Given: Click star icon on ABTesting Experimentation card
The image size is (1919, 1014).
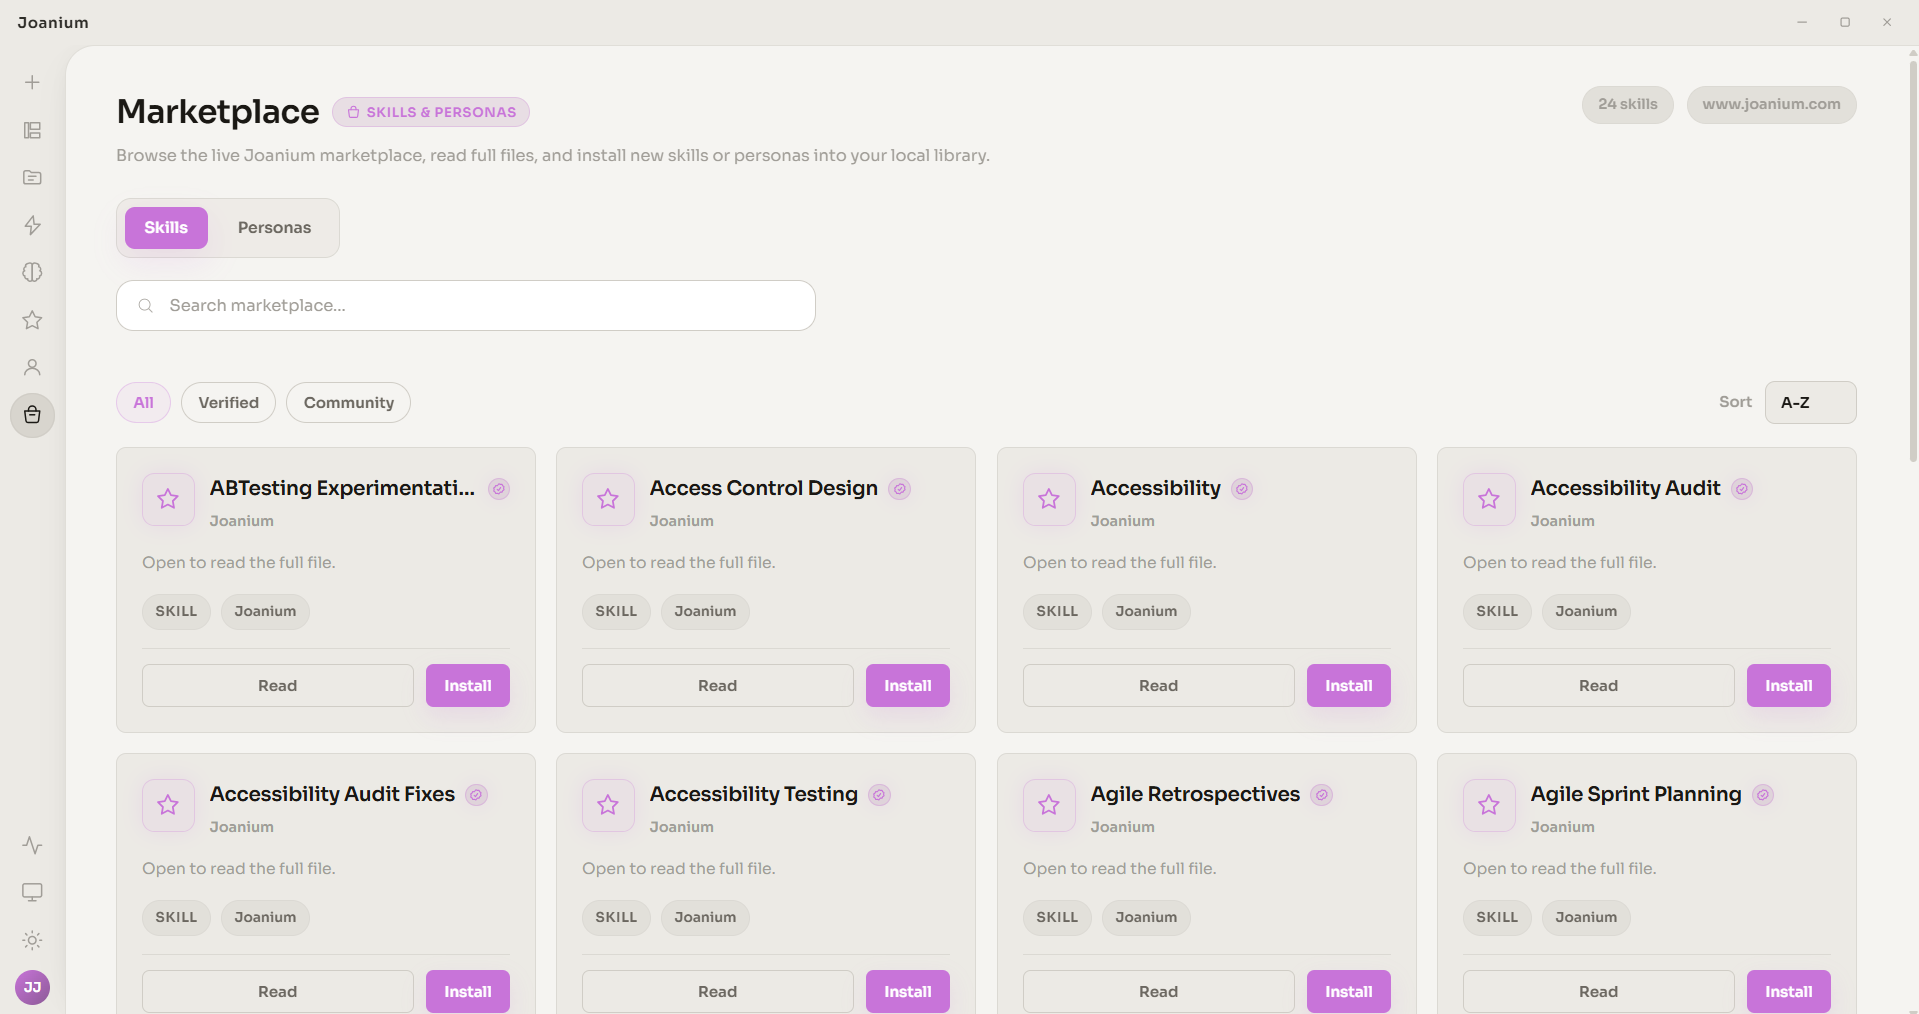Looking at the screenshot, I should point(168,499).
